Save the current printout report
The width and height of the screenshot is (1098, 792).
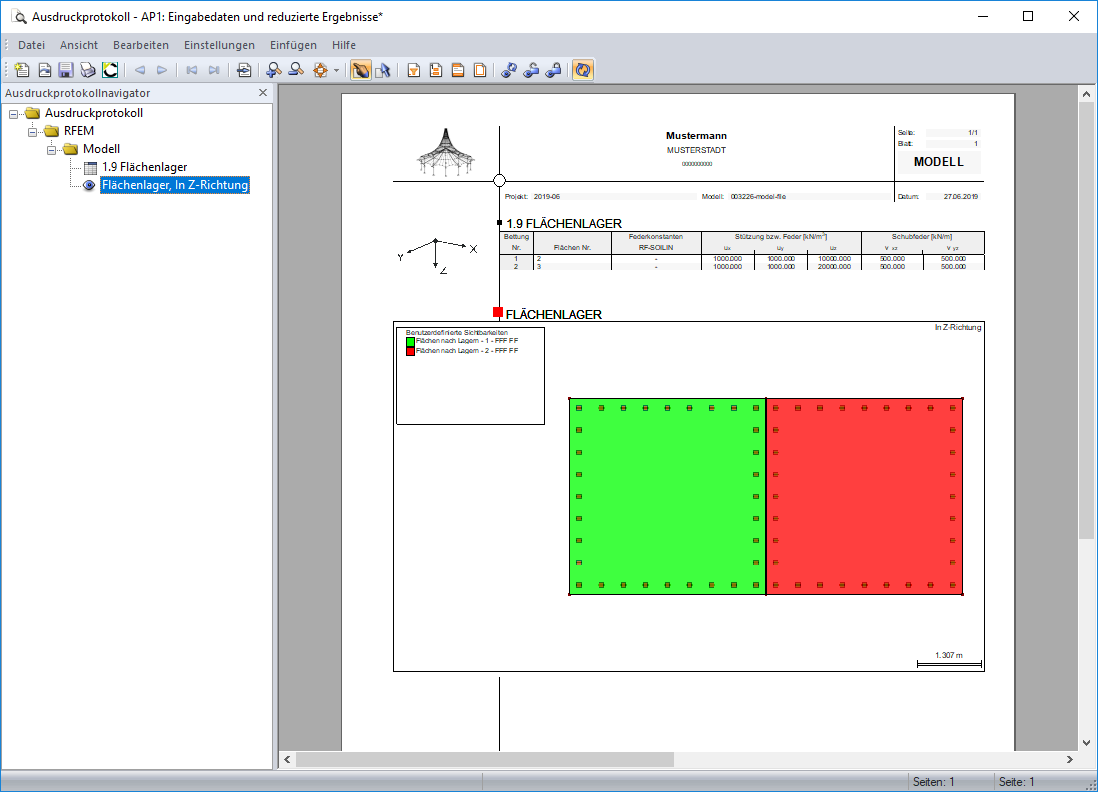tap(66, 70)
